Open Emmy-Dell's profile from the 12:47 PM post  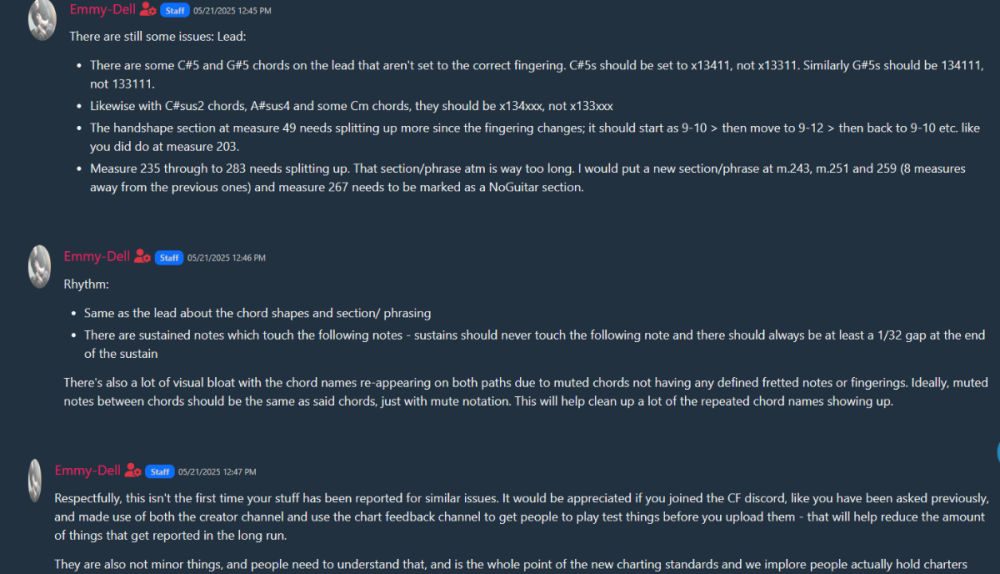[87, 471]
